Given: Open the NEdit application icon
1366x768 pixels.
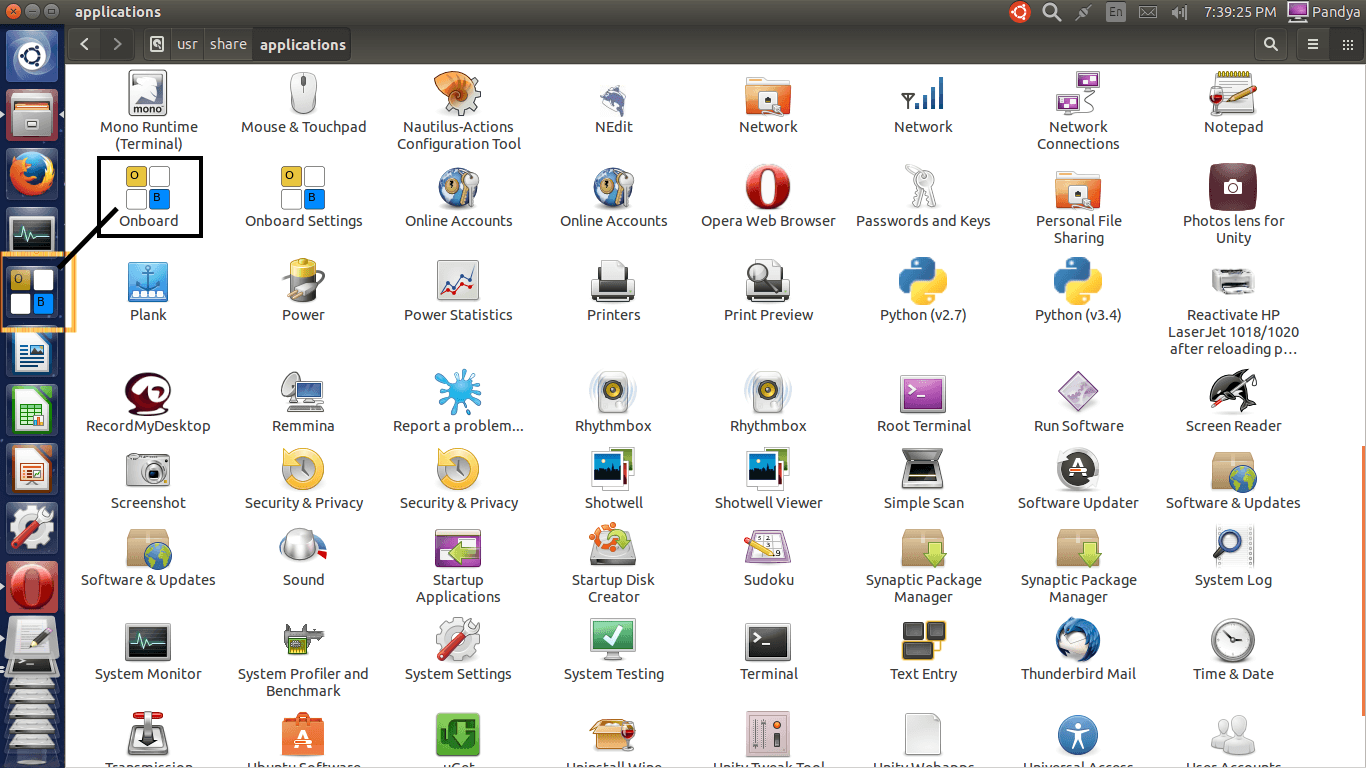Looking at the screenshot, I should (613, 99).
